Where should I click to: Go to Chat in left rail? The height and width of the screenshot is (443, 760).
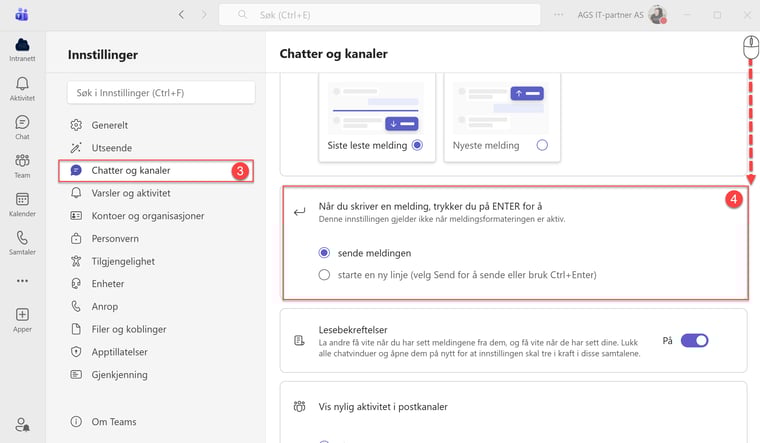point(22,126)
